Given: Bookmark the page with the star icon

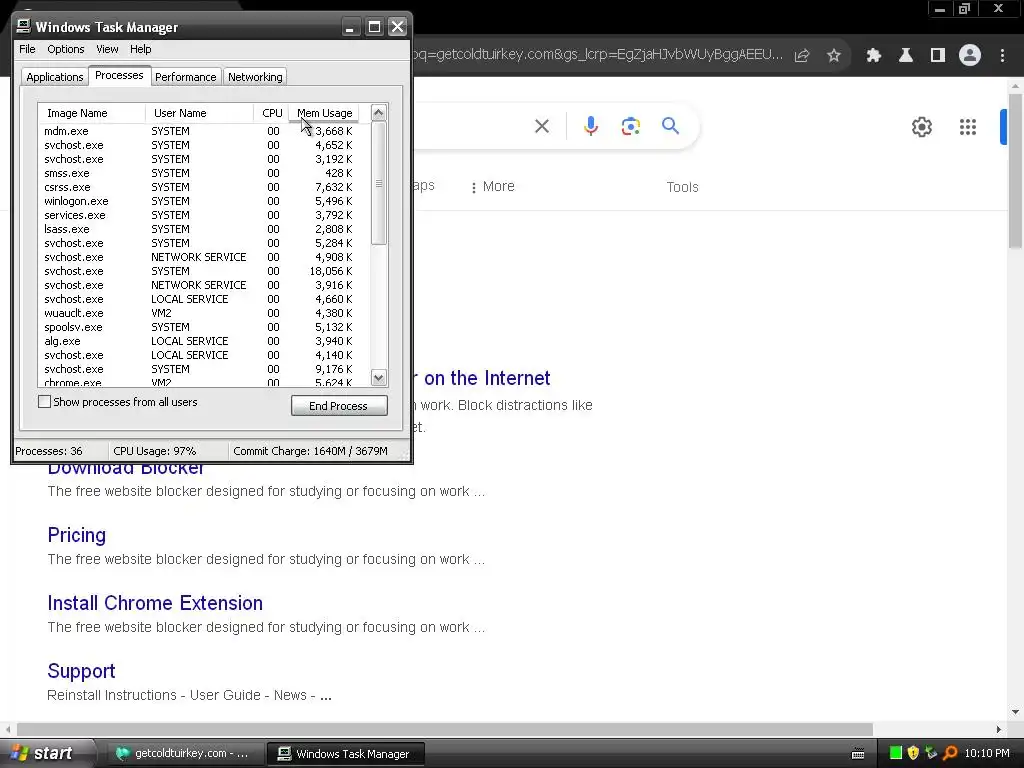Looking at the screenshot, I should [x=833, y=56].
